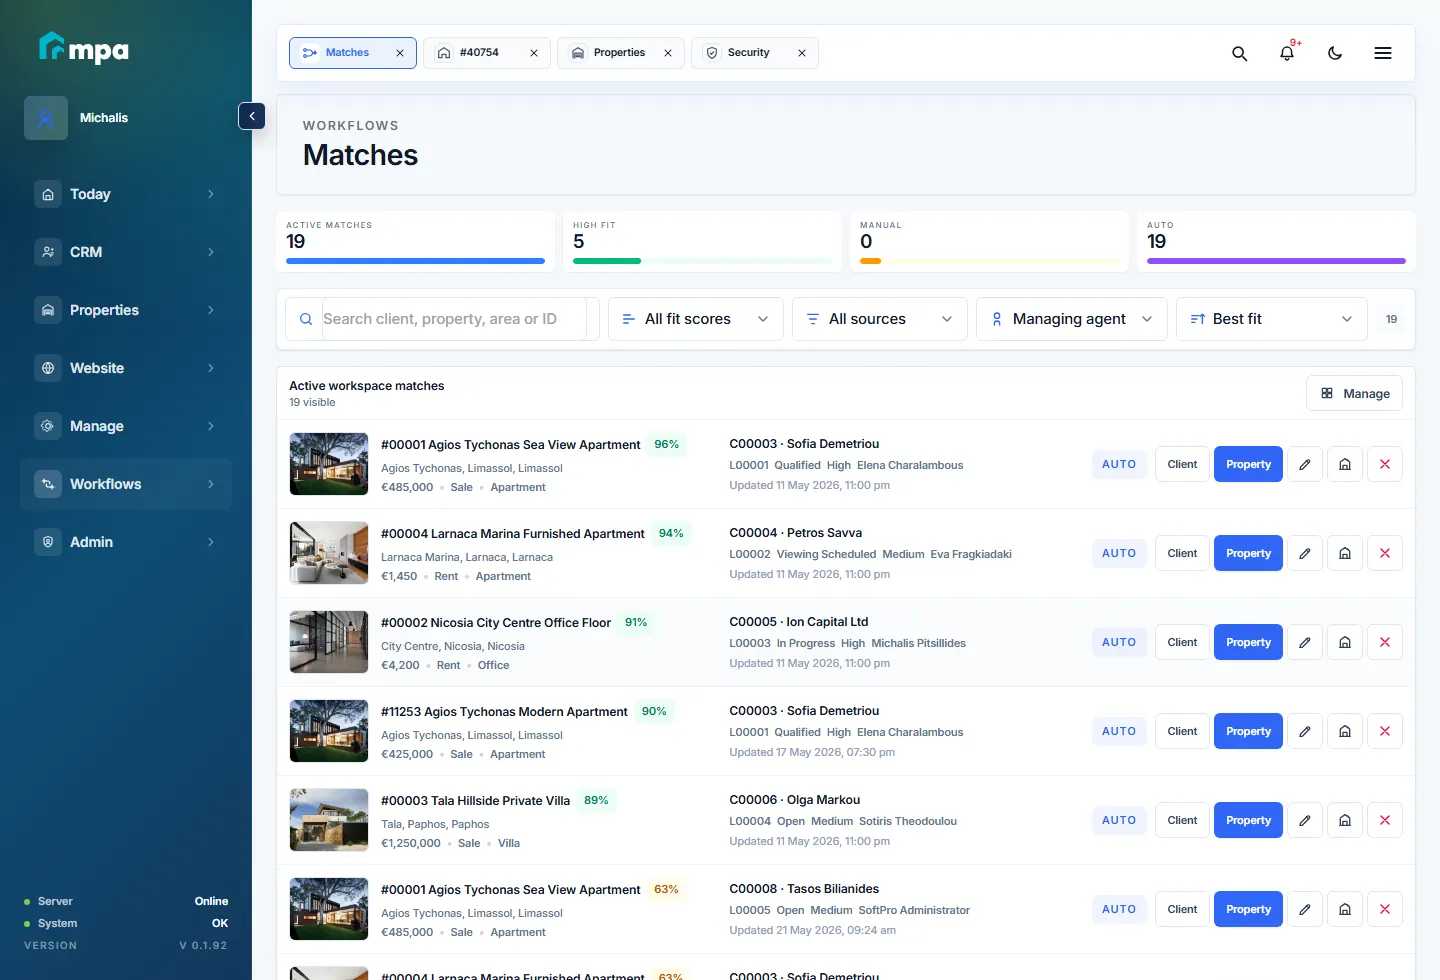This screenshot has width=1440, height=980.
Task: Expand Today sidebar section
Action: click(126, 194)
